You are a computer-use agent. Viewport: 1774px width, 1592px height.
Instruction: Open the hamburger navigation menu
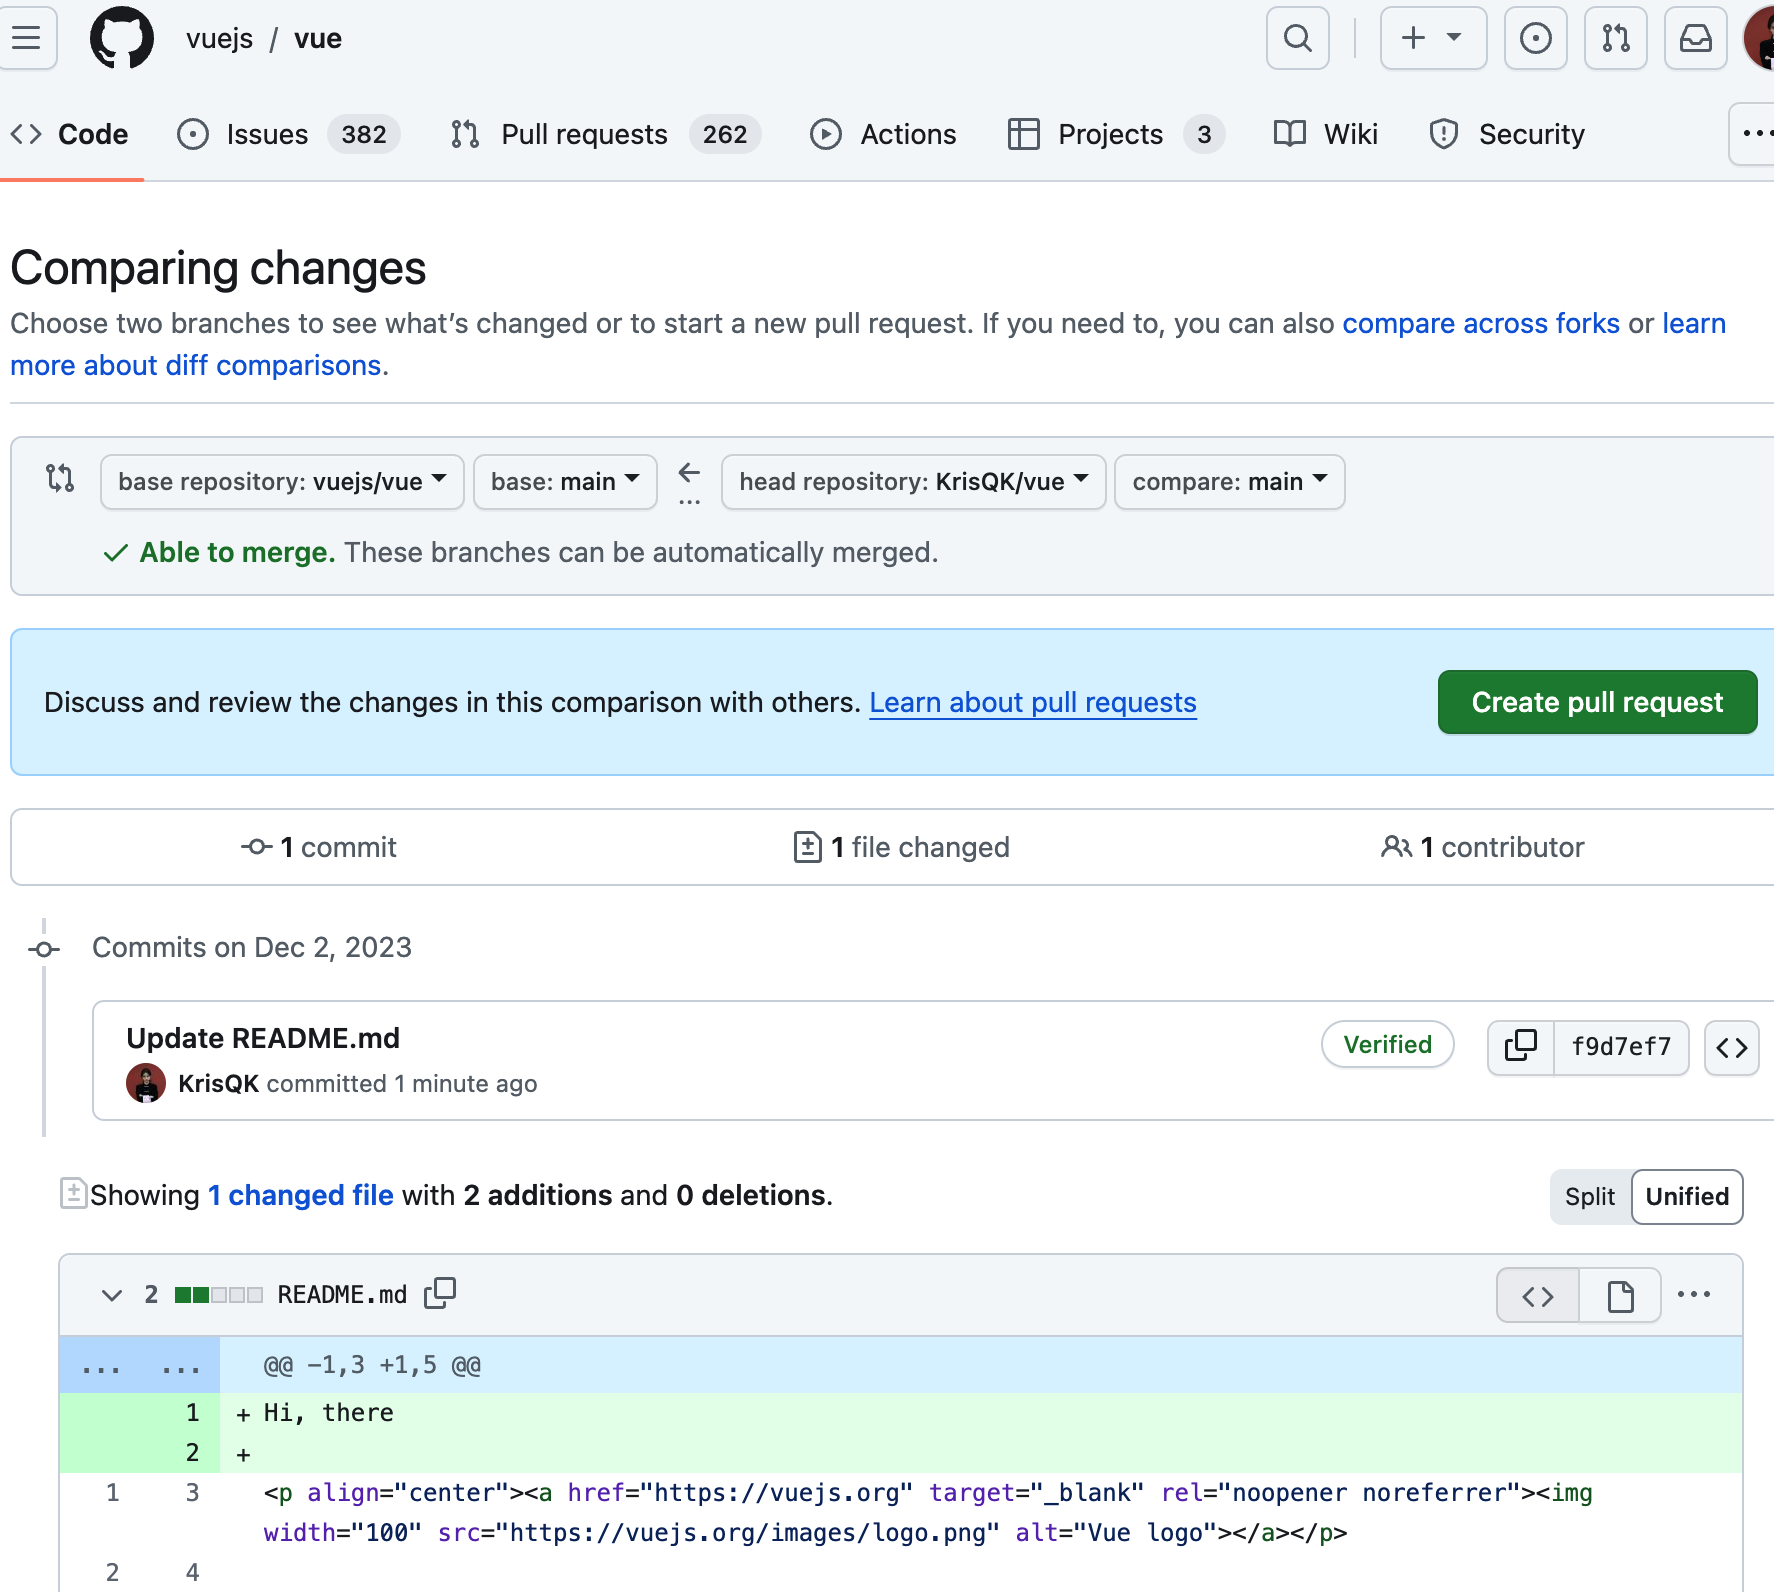[27, 38]
